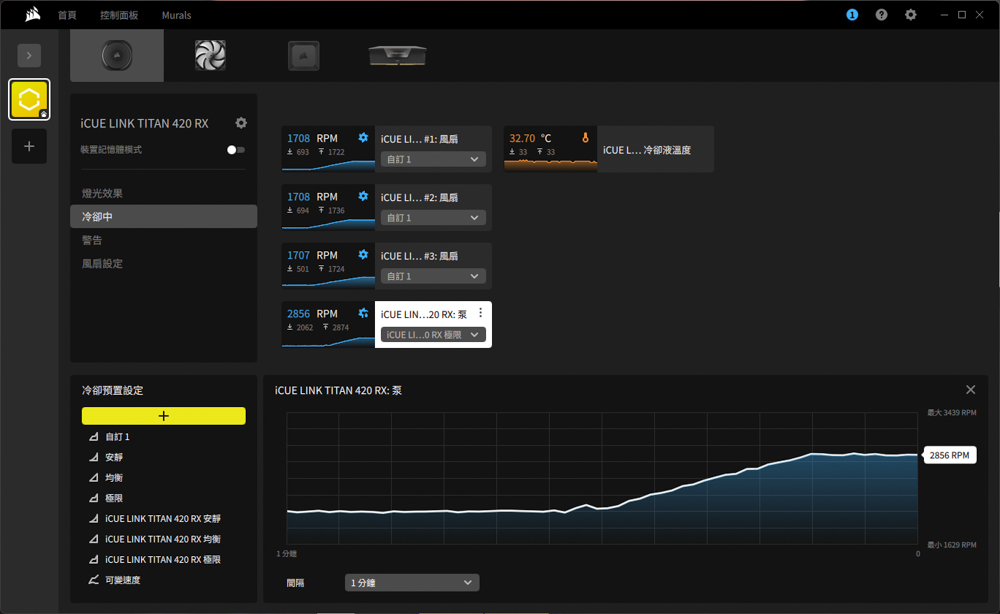Open the global settings gear icon

tap(911, 15)
